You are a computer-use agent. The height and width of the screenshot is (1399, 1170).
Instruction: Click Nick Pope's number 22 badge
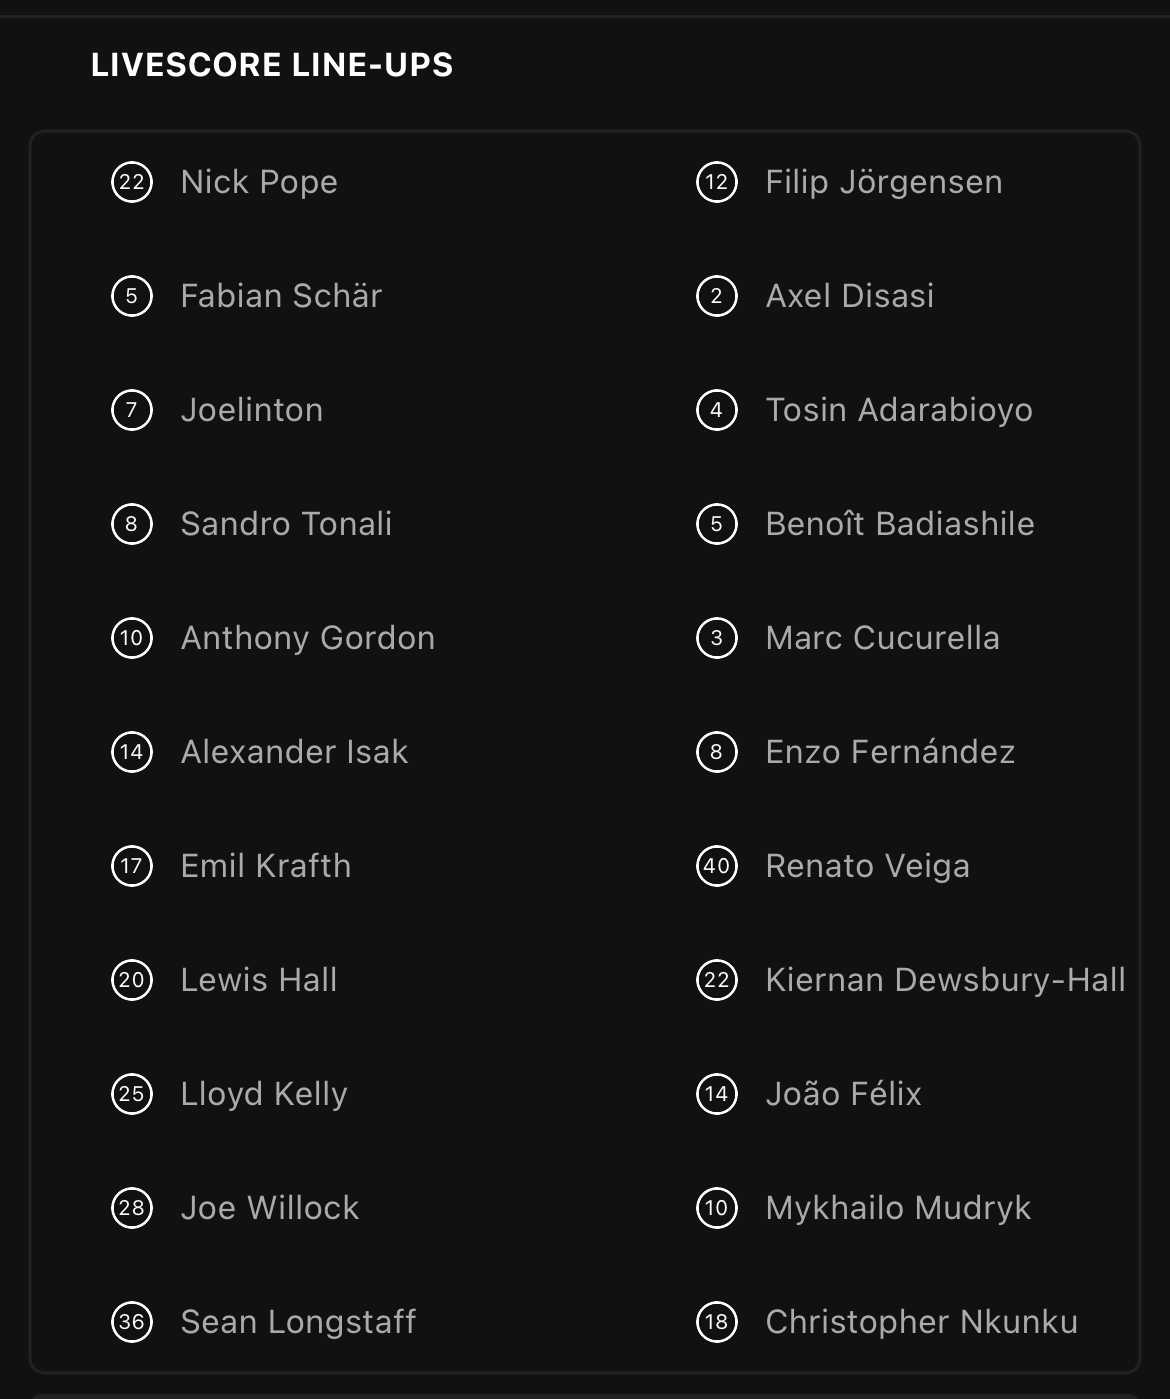pos(132,182)
